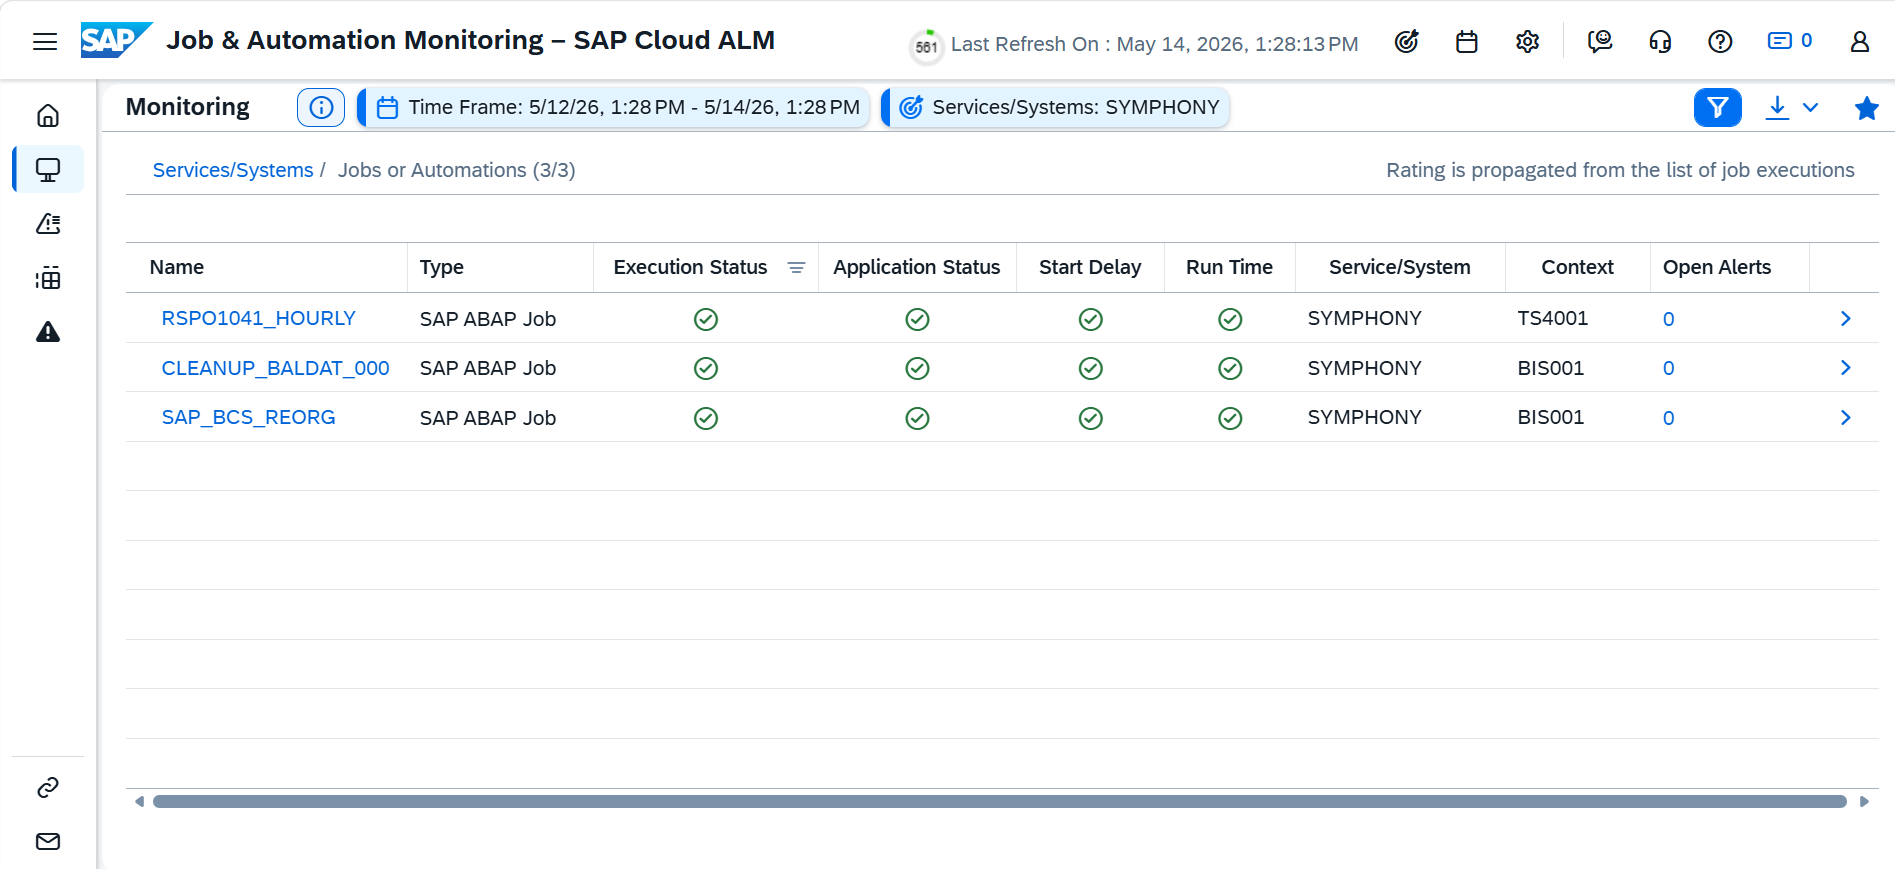Click the scrollbar right arrow
Viewport: 1895px width, 869px height.
(x=1864, y=801)
